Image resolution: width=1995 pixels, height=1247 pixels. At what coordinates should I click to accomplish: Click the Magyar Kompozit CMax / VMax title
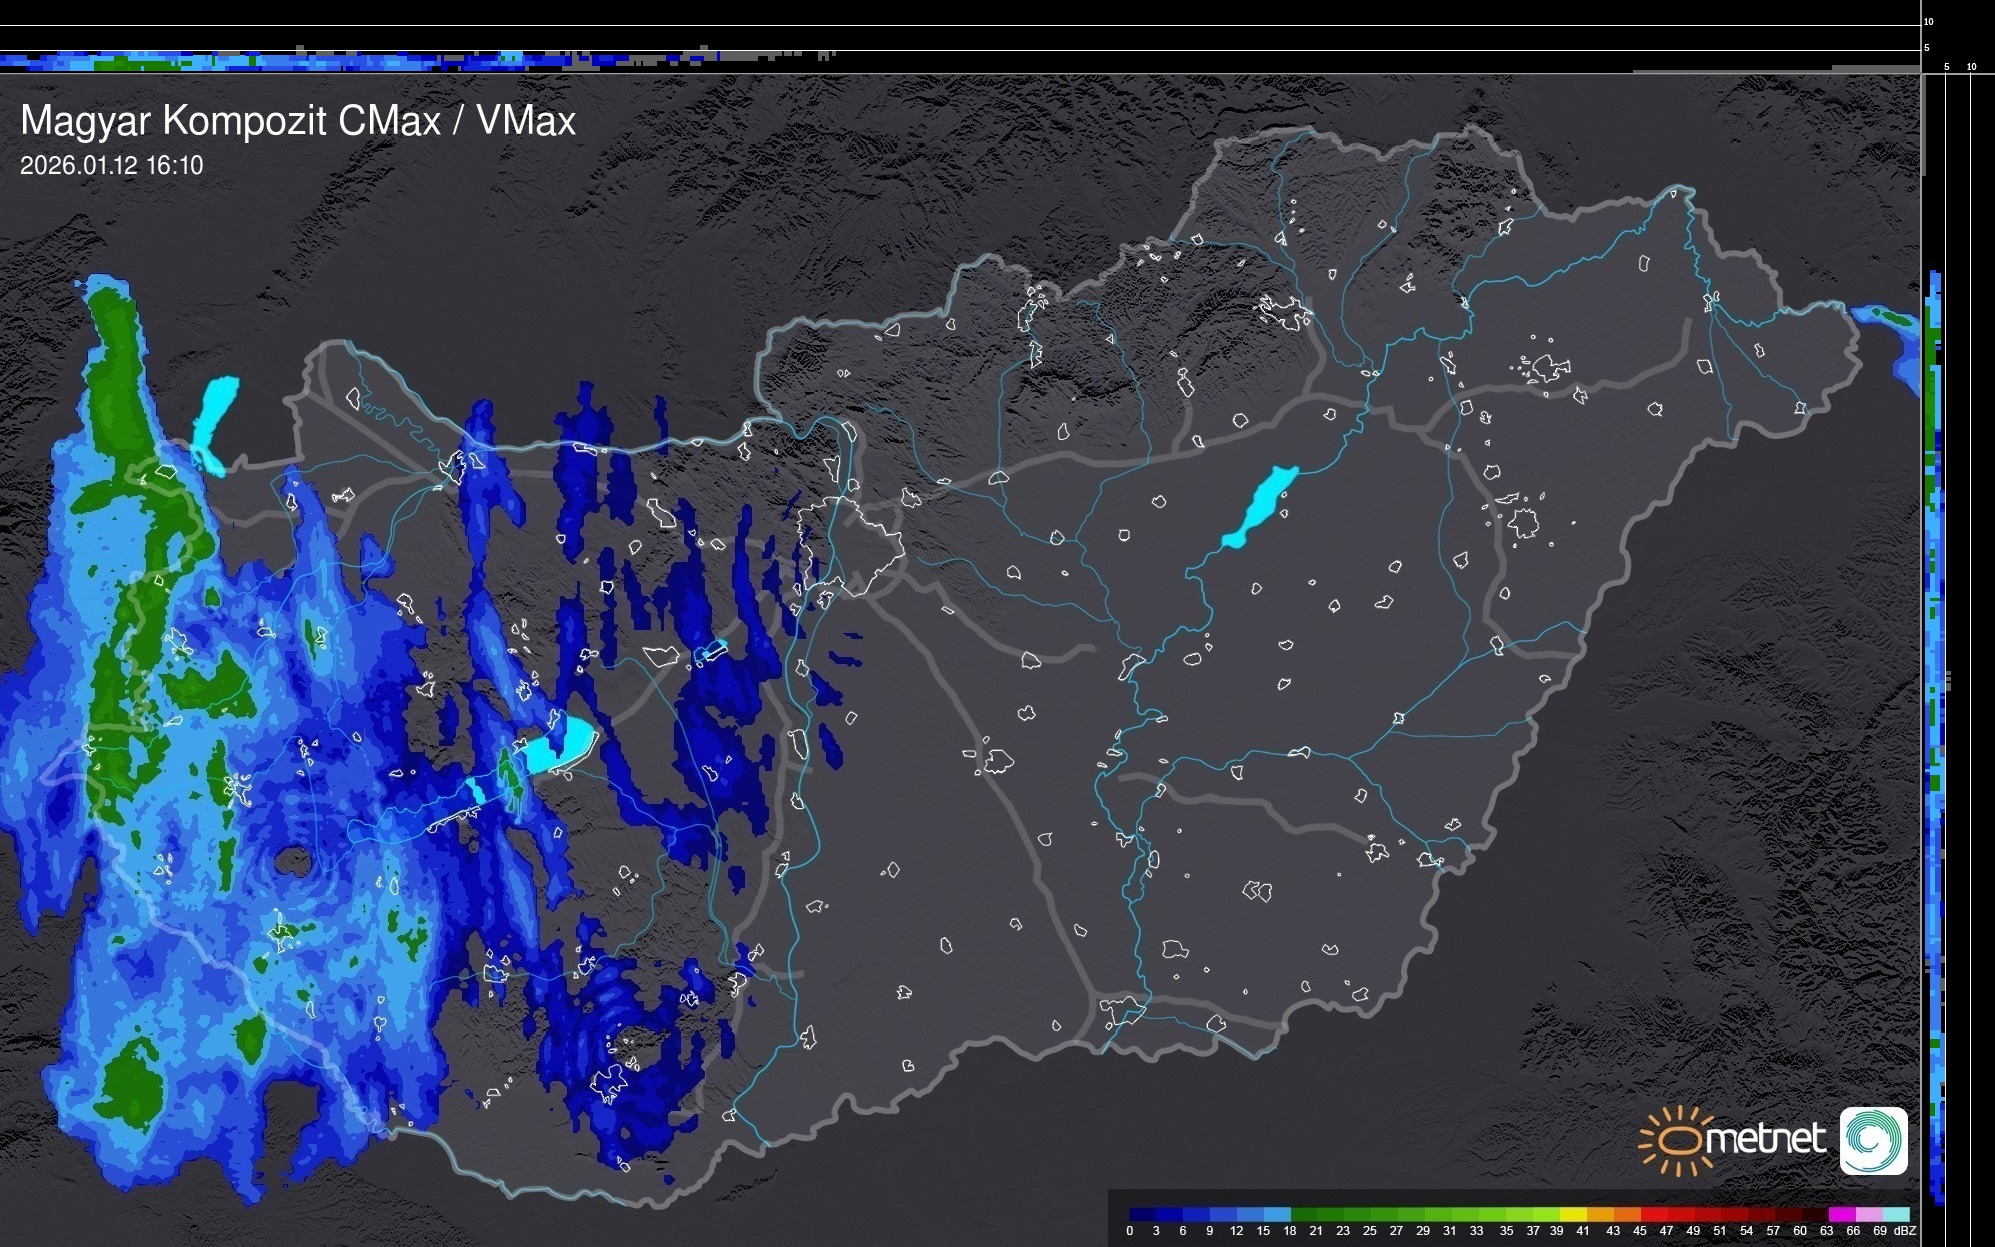[298, 121]
